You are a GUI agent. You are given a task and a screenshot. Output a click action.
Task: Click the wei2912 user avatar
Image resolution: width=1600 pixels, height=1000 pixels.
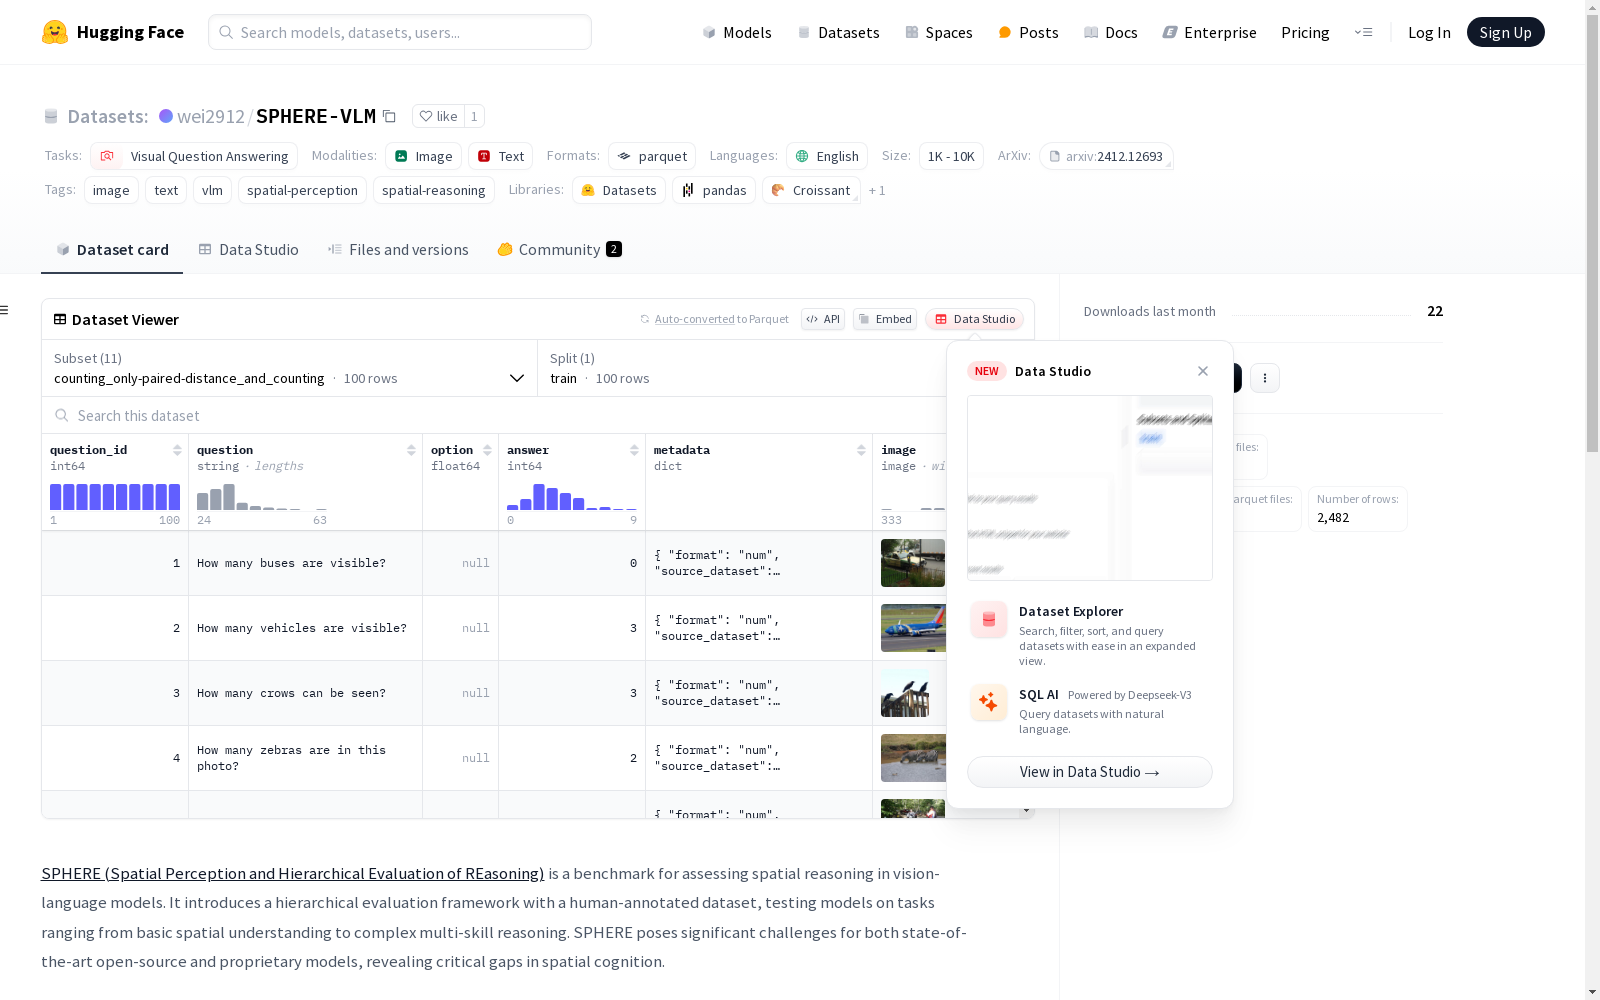(x=166, y=116)
